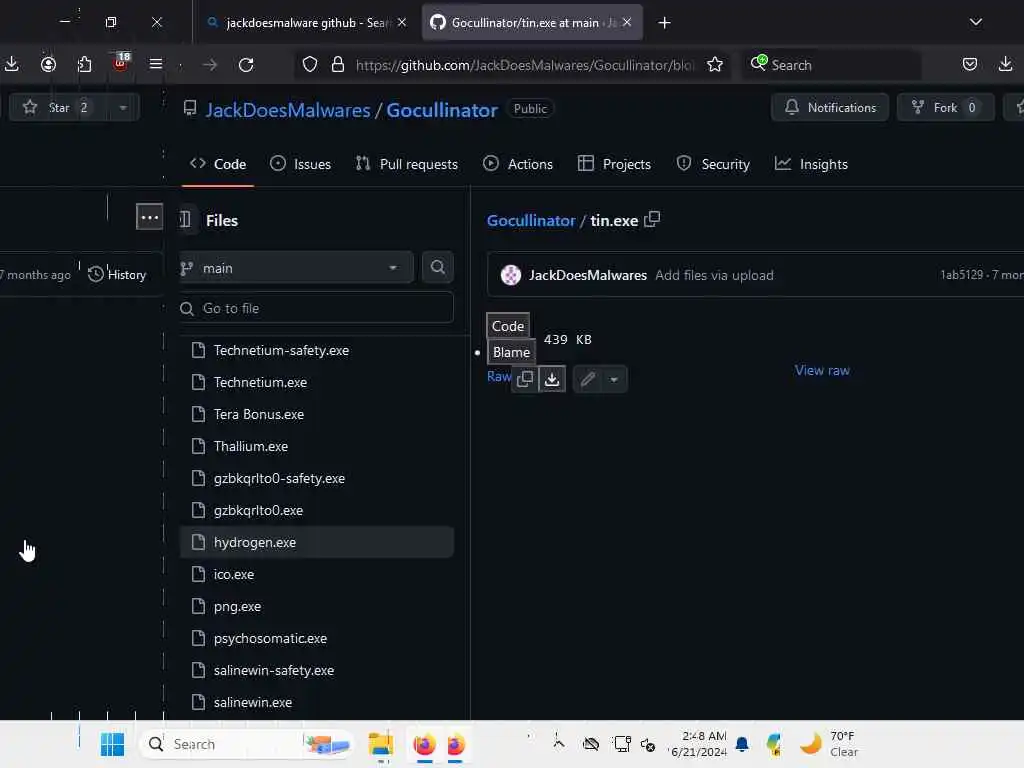The height and width of the screenshot is (768, 1024).
Task: Copy raw file contents icon
Action: [525, 379]
